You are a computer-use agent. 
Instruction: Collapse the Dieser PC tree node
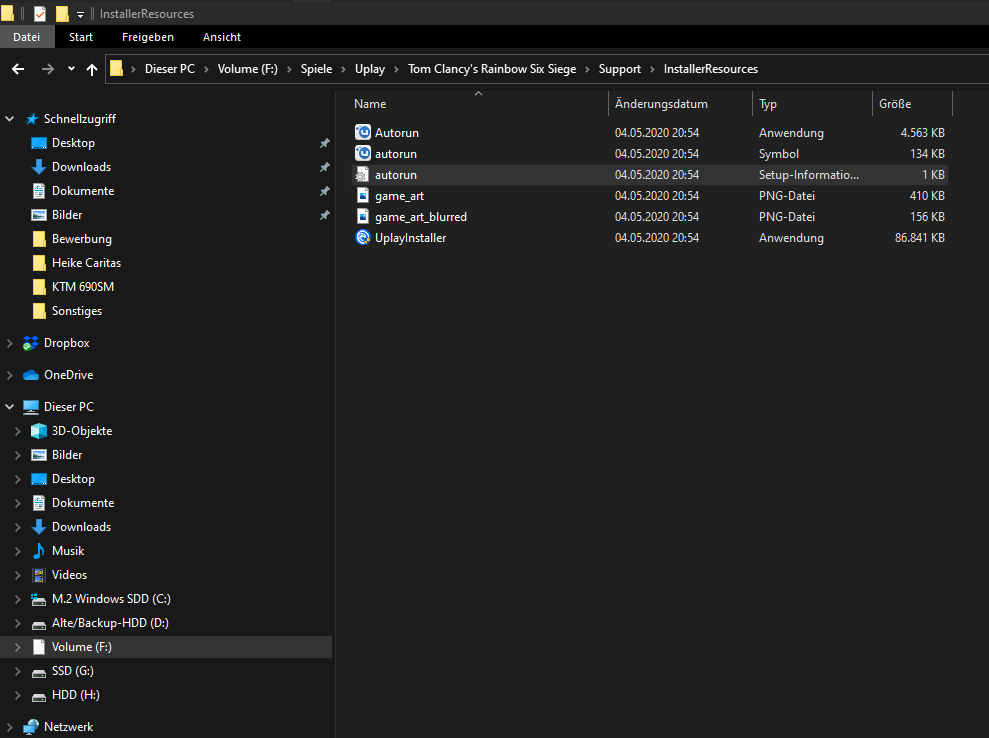[x=9, y=407]
